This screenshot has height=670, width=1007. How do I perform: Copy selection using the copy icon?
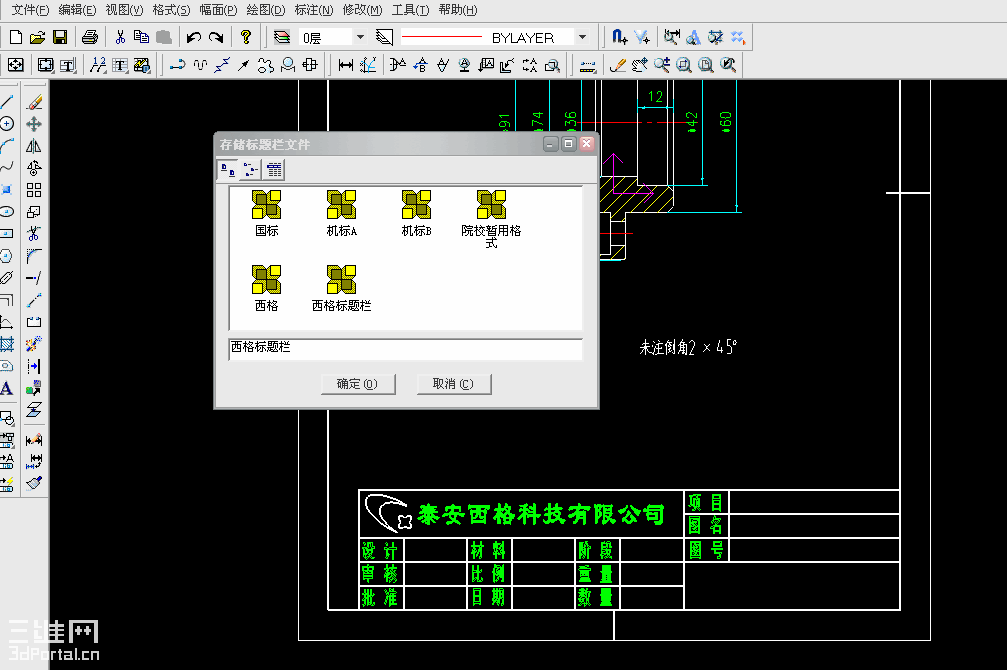(x=141, y=37)
